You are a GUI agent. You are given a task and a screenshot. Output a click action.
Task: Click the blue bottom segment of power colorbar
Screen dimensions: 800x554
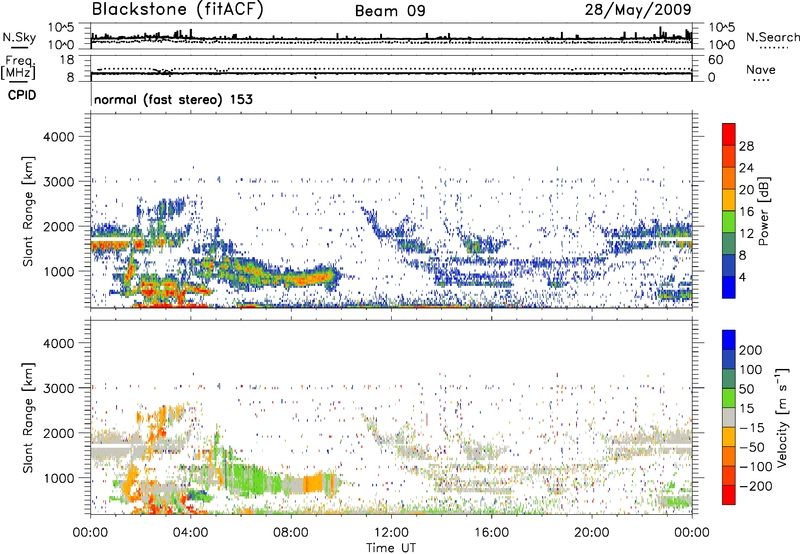pyautogui.click(x=729, y=287)
